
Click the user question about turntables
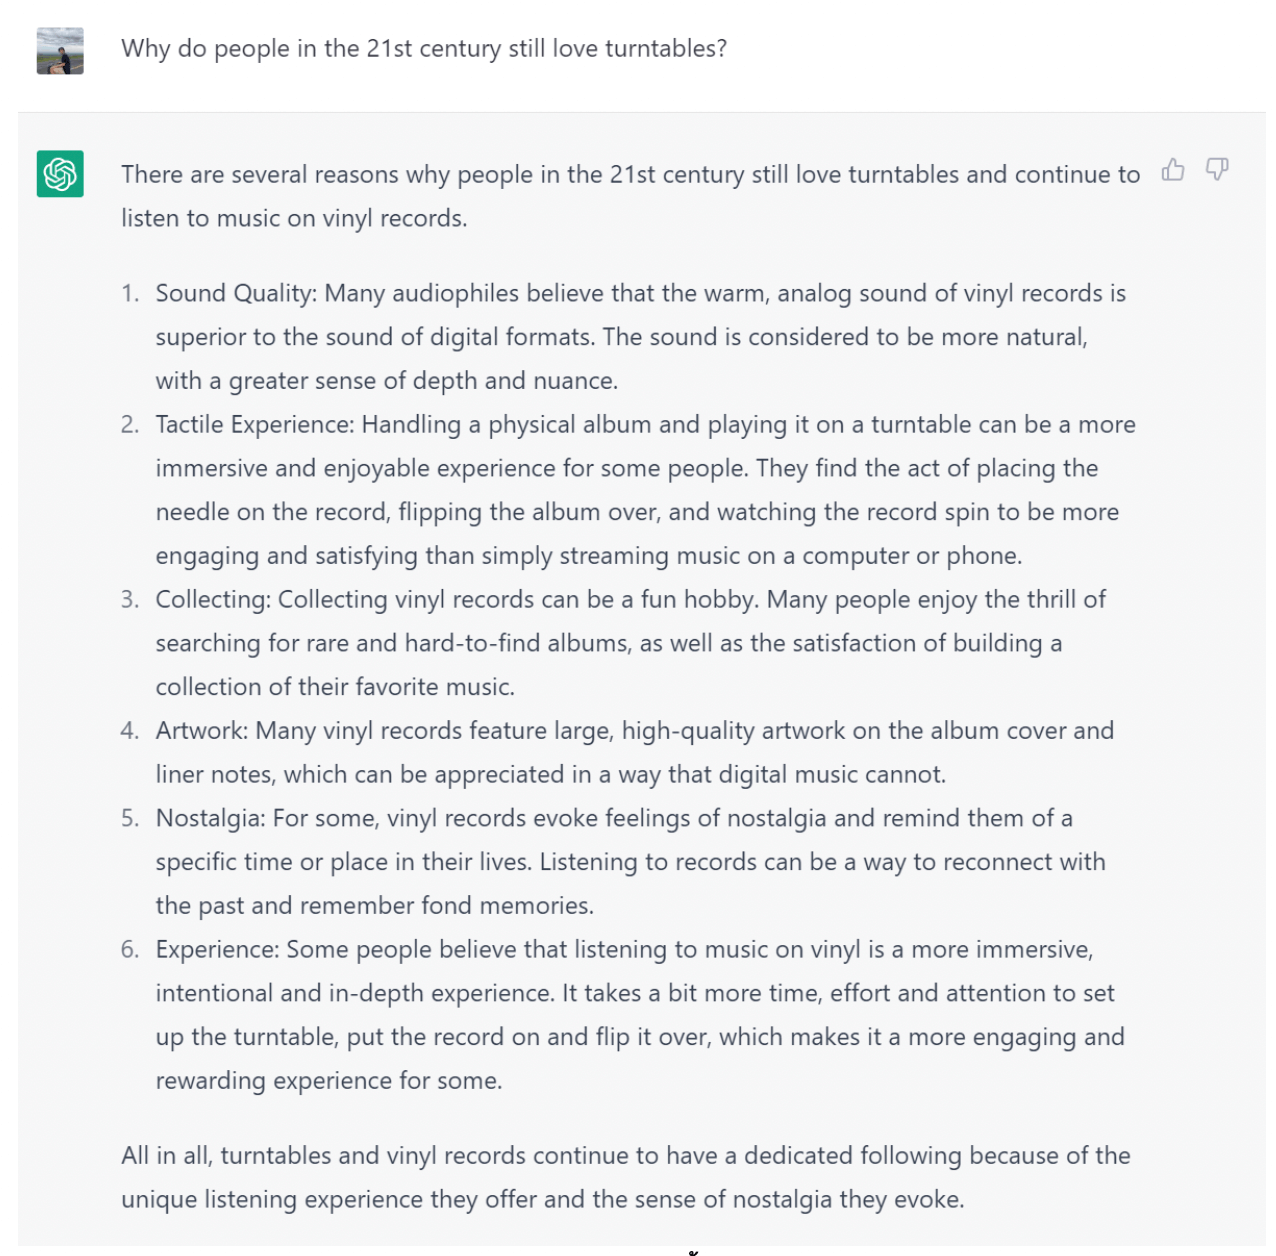coord(424,49)
